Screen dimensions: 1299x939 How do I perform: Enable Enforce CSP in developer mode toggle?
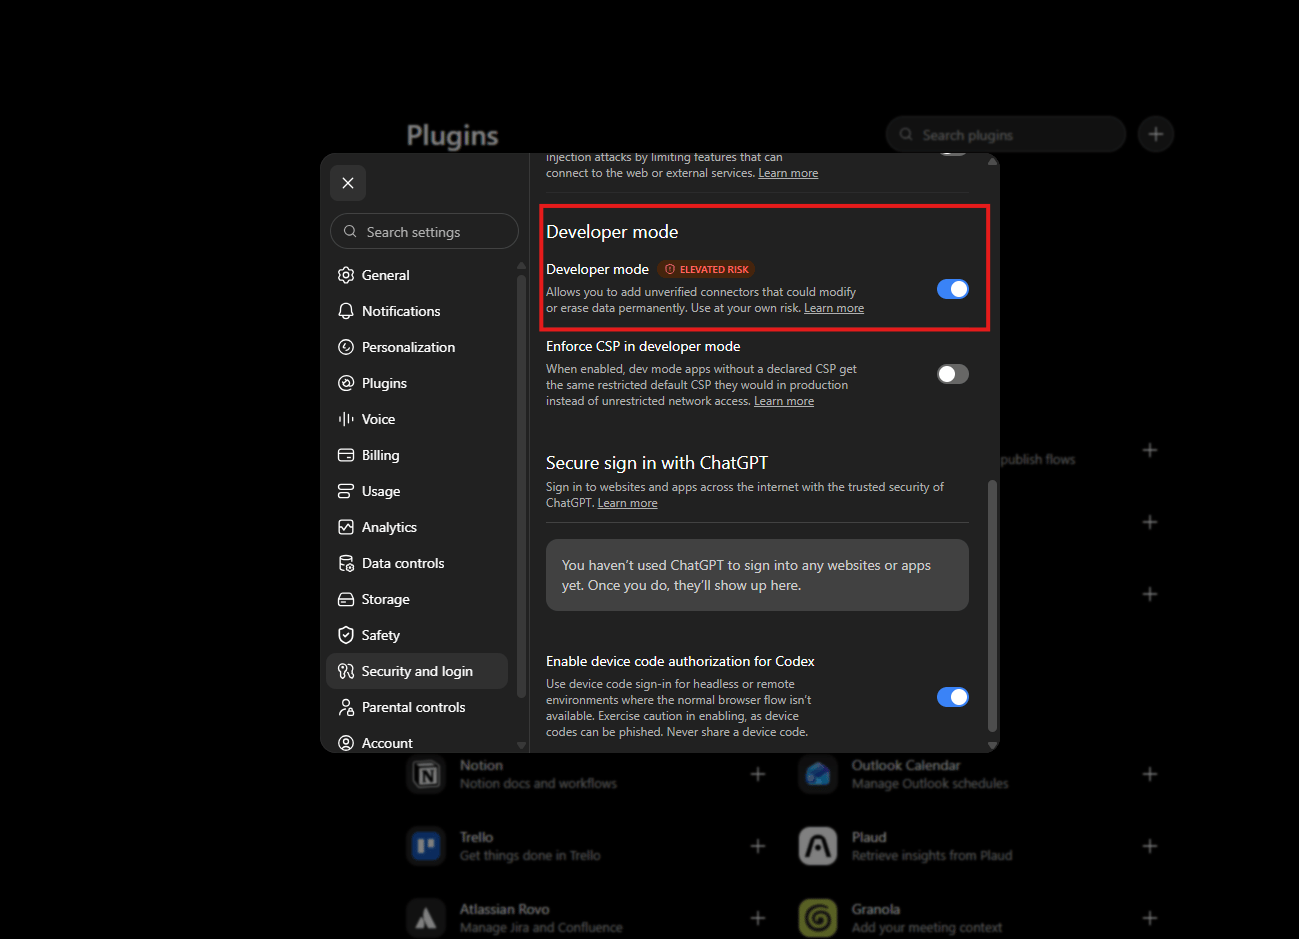pyautogui.click(x=953, y=374)
